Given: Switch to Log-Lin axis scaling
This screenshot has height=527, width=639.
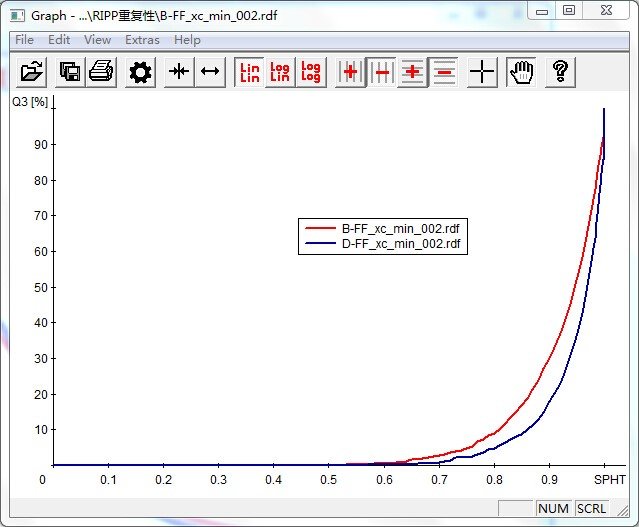Looking at the screenshot, I should coord(280,72).
